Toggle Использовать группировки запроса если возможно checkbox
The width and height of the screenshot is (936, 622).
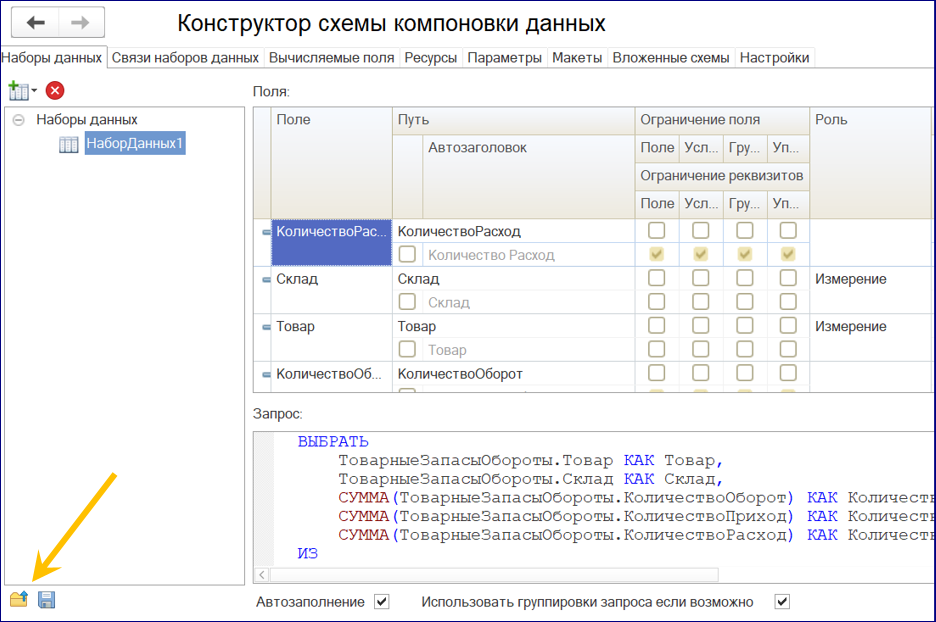point(782,602)
